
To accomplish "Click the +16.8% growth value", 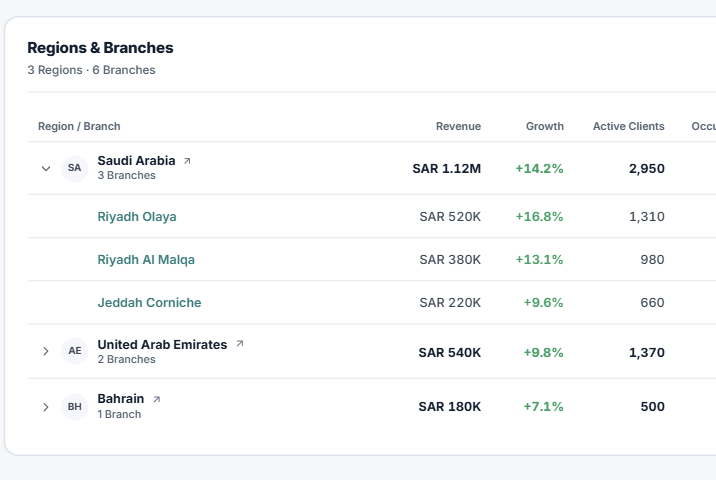I will pyautogui.click(x=539, y=216).
